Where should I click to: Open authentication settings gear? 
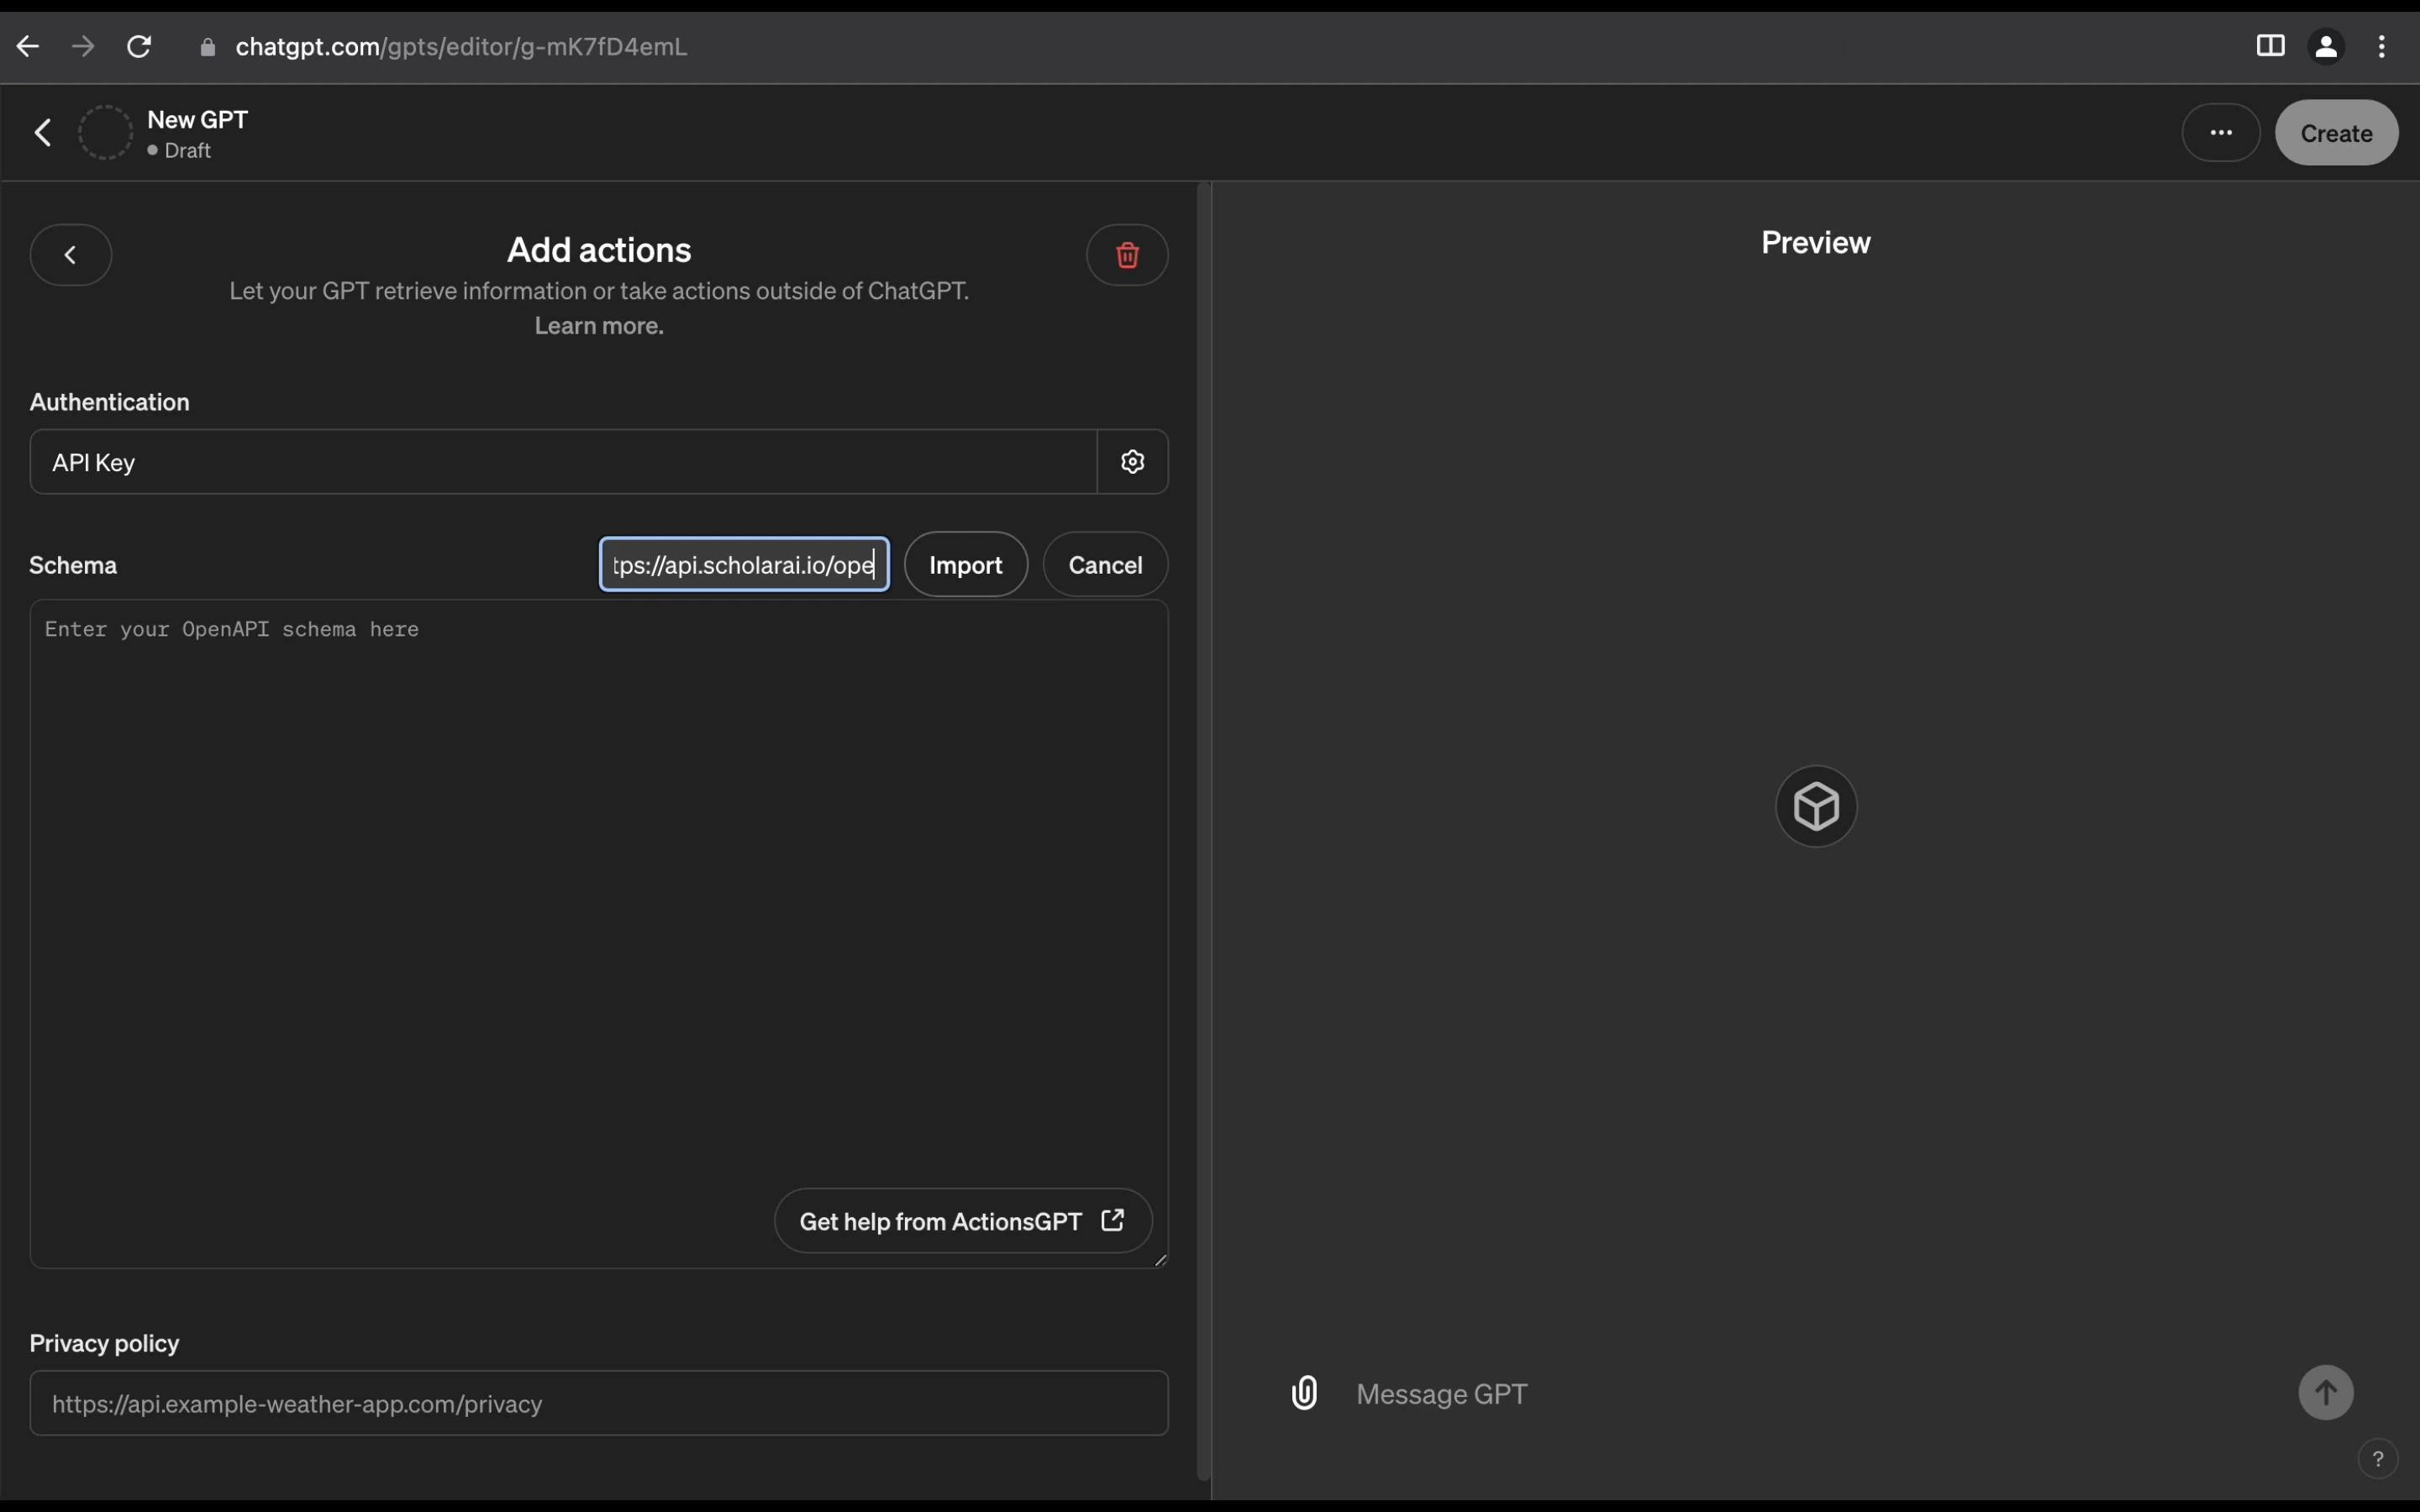1133,462
